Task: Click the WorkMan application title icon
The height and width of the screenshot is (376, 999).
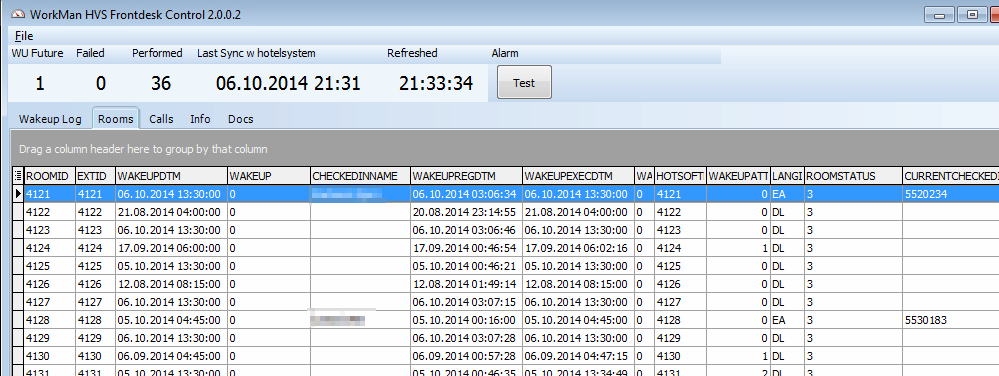Action: tap(18, 15)
